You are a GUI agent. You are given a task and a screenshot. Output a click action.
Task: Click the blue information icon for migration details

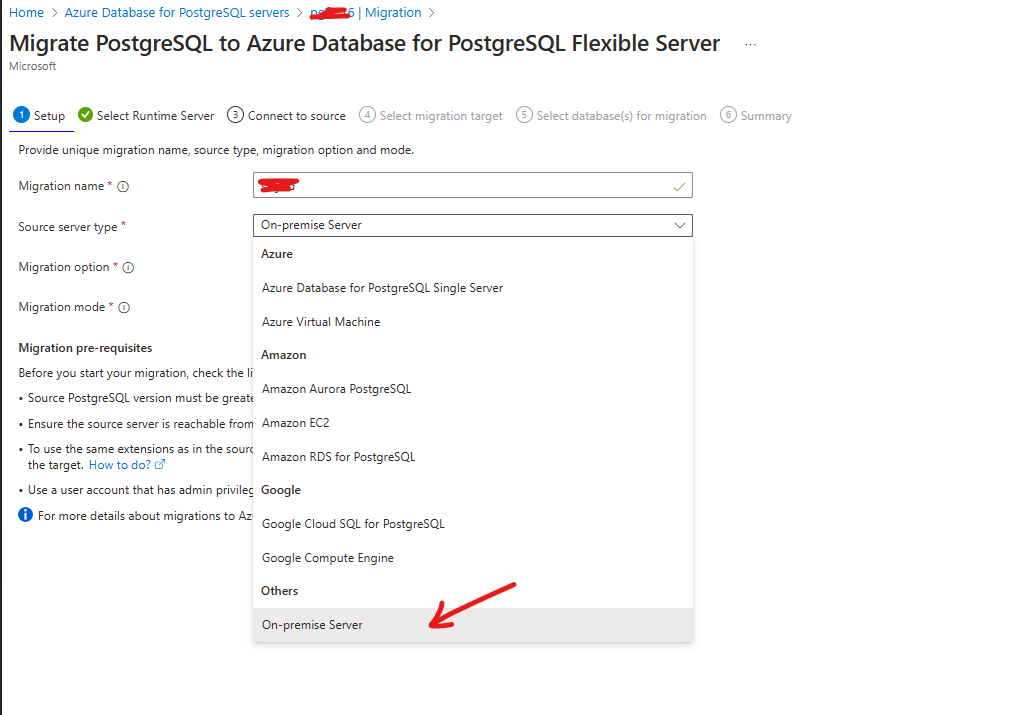pyautogui.click(x=25, y=515)
